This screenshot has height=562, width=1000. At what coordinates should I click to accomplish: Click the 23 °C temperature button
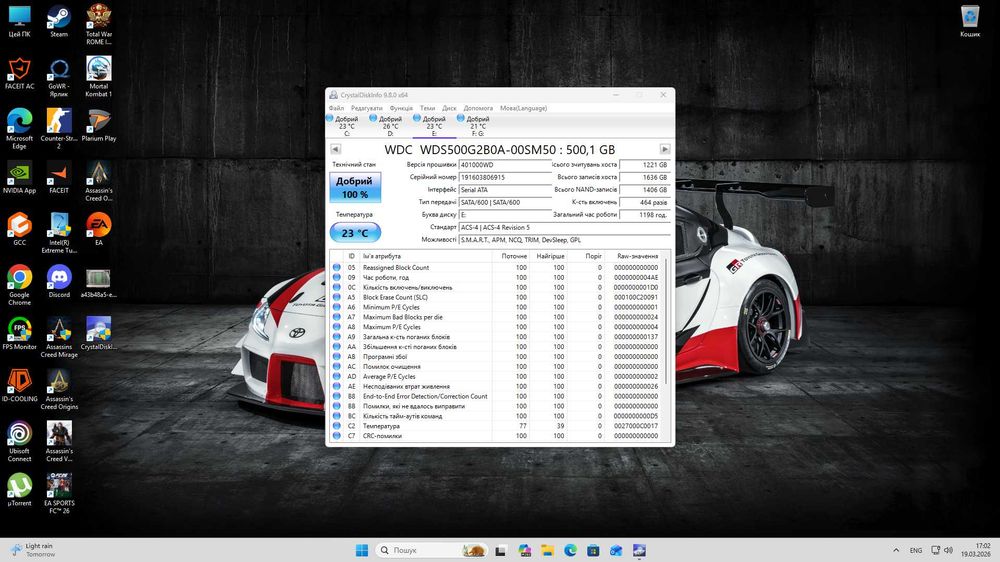coord(355,233)
